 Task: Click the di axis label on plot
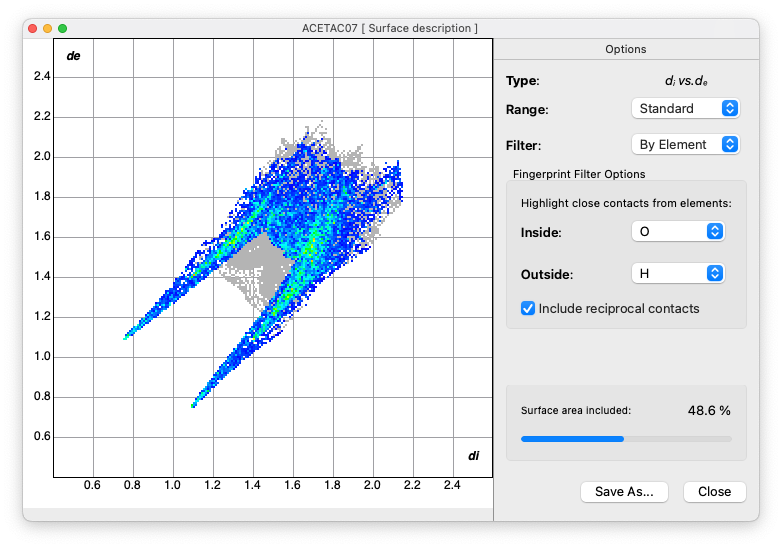pyautogui.click(x=474, y=456)
